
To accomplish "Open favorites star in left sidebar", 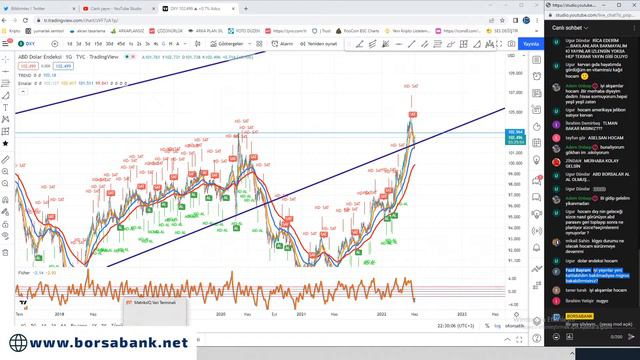I will (x=5, y=143).
